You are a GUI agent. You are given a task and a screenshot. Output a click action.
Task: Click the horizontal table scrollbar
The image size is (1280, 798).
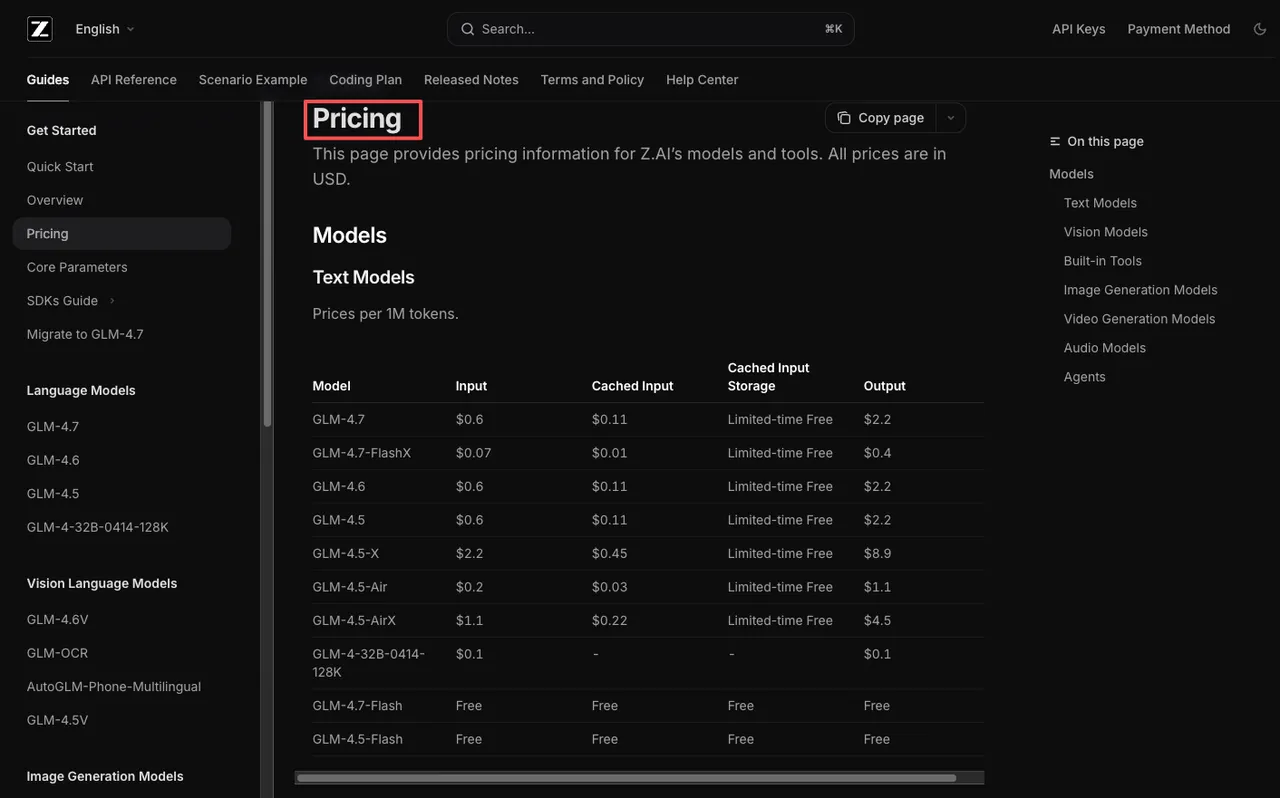tap(626, 778)
